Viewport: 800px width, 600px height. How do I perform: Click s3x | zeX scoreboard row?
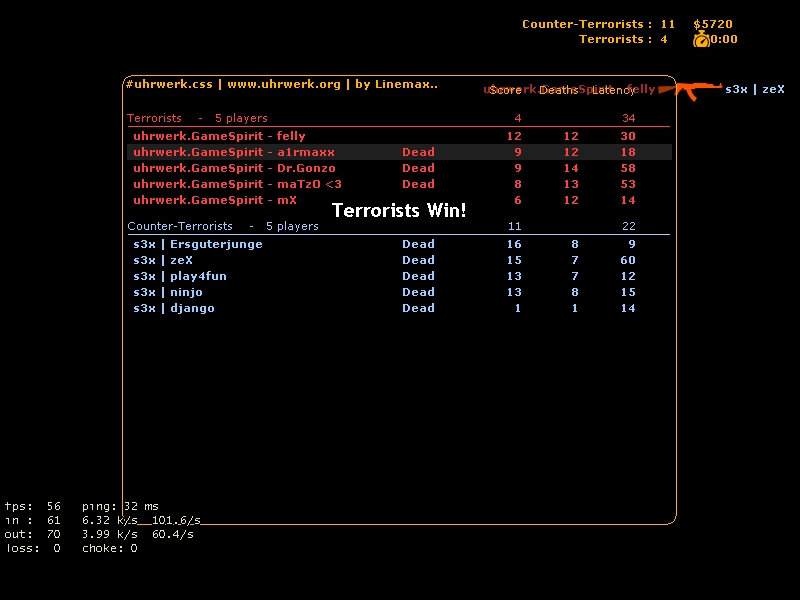(162, 260)
